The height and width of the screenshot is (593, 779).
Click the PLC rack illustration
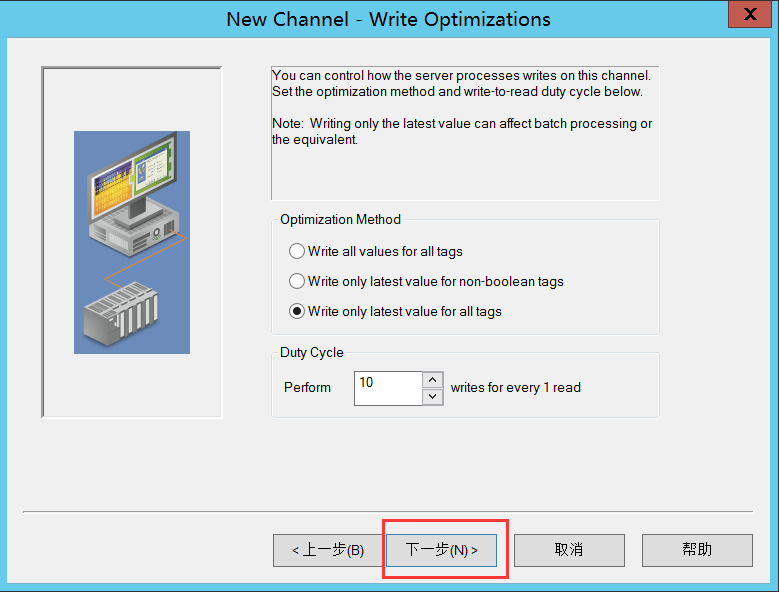(x=120, y=312)
